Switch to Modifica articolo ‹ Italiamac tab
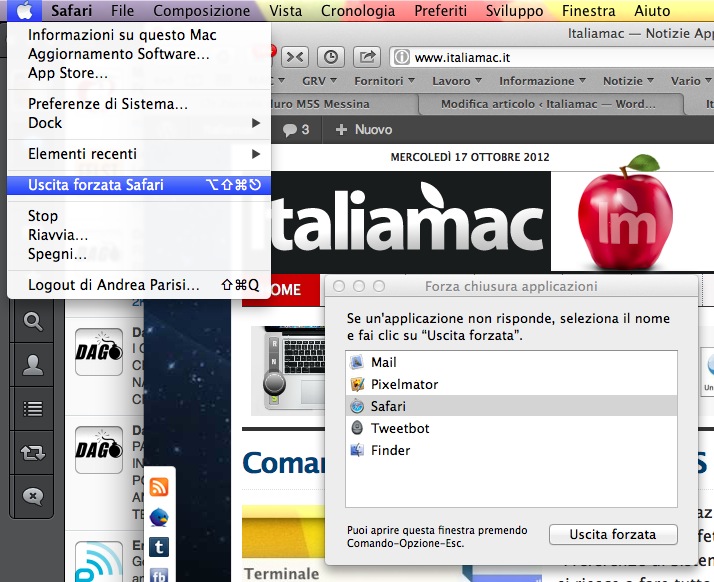Image resolution: width=714 pixels, height=582 pixels. pyautogui.click(x=551, y=104)
